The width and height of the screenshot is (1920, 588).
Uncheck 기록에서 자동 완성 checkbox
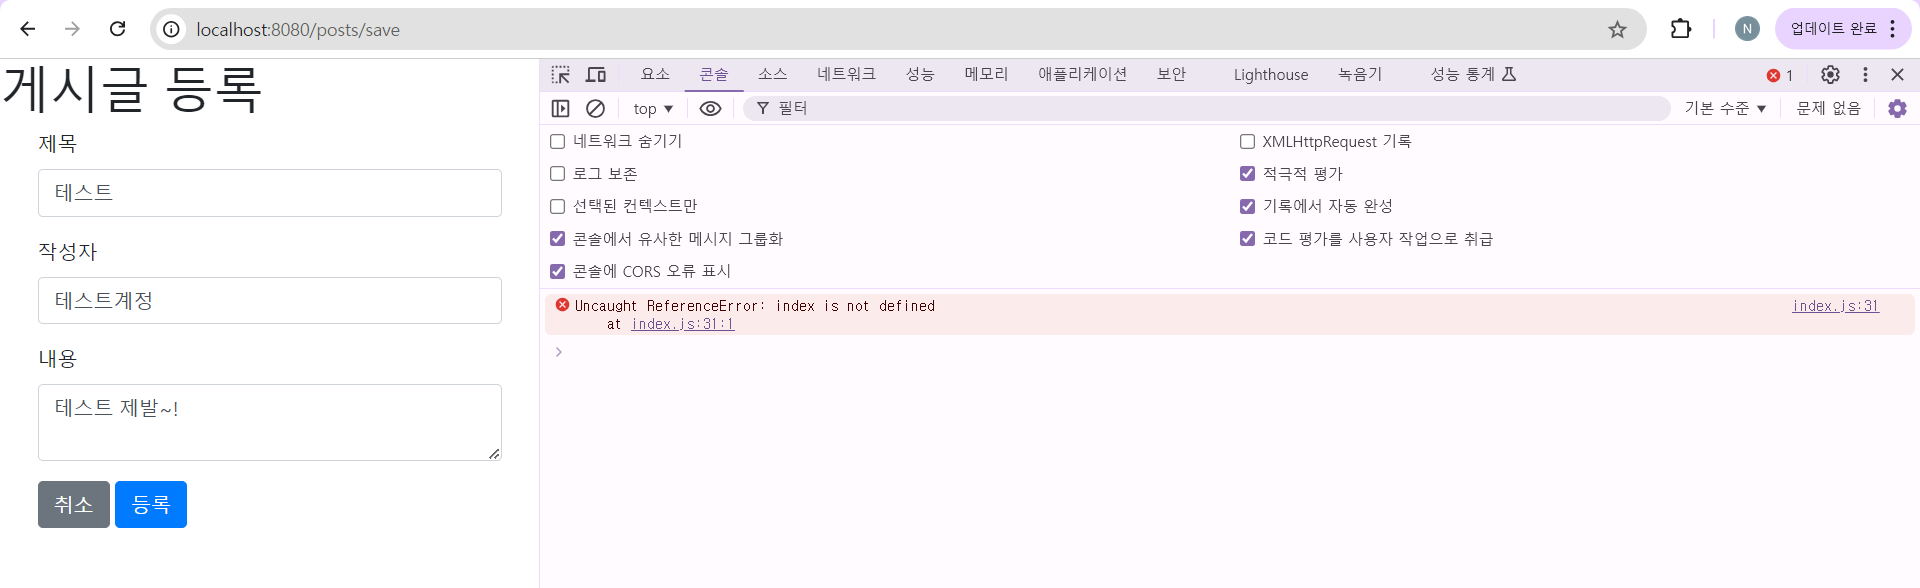pos(1247,207)
